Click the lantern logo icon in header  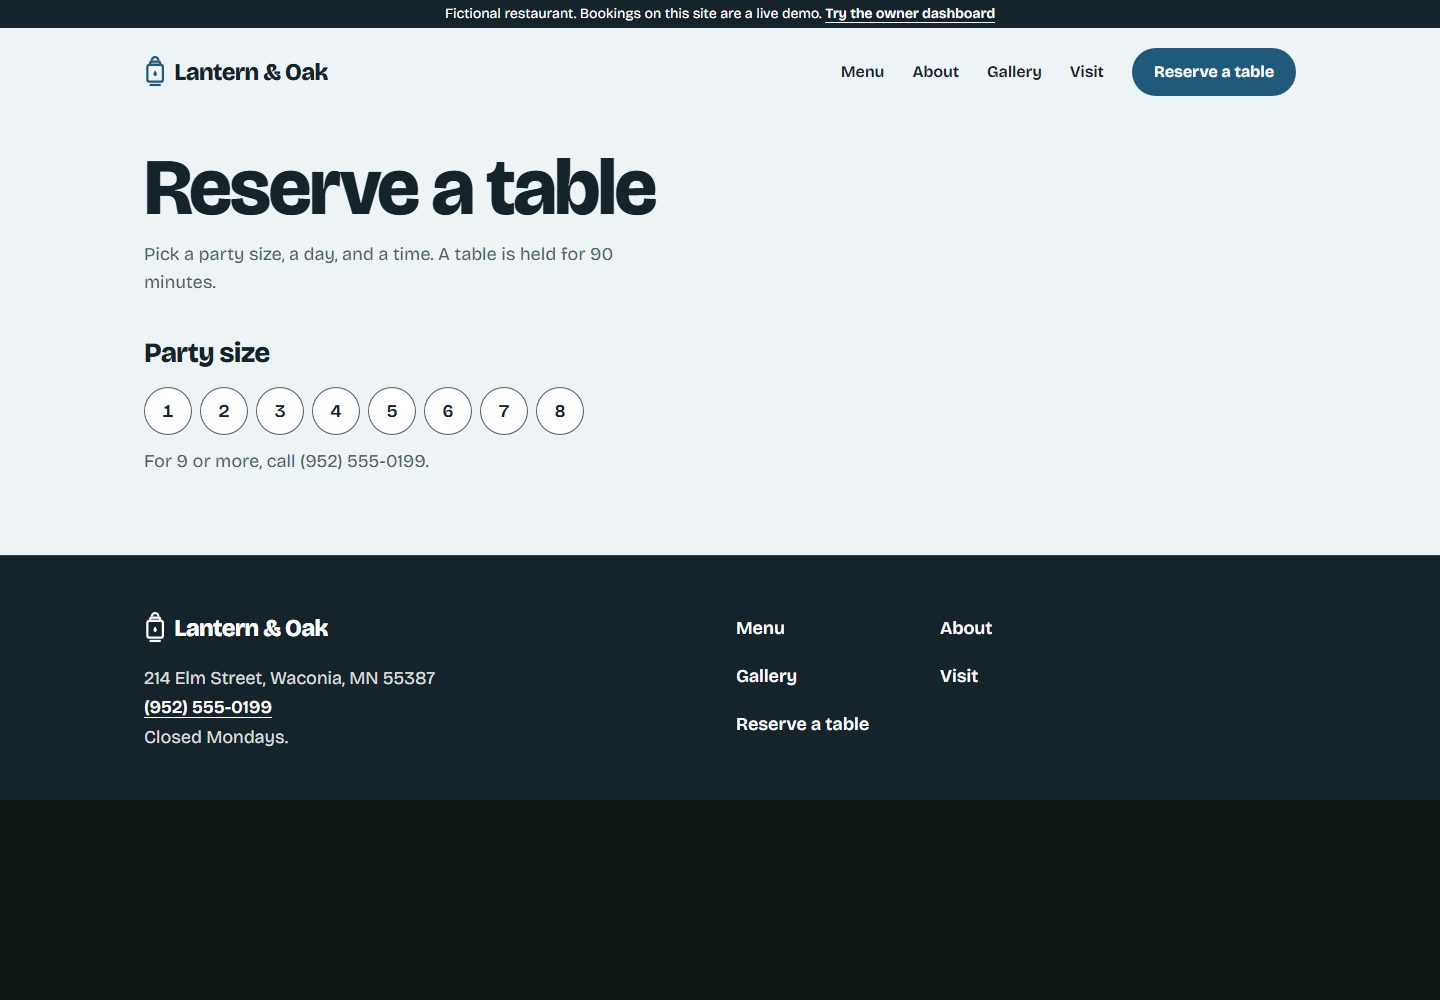tap(155, 71)
